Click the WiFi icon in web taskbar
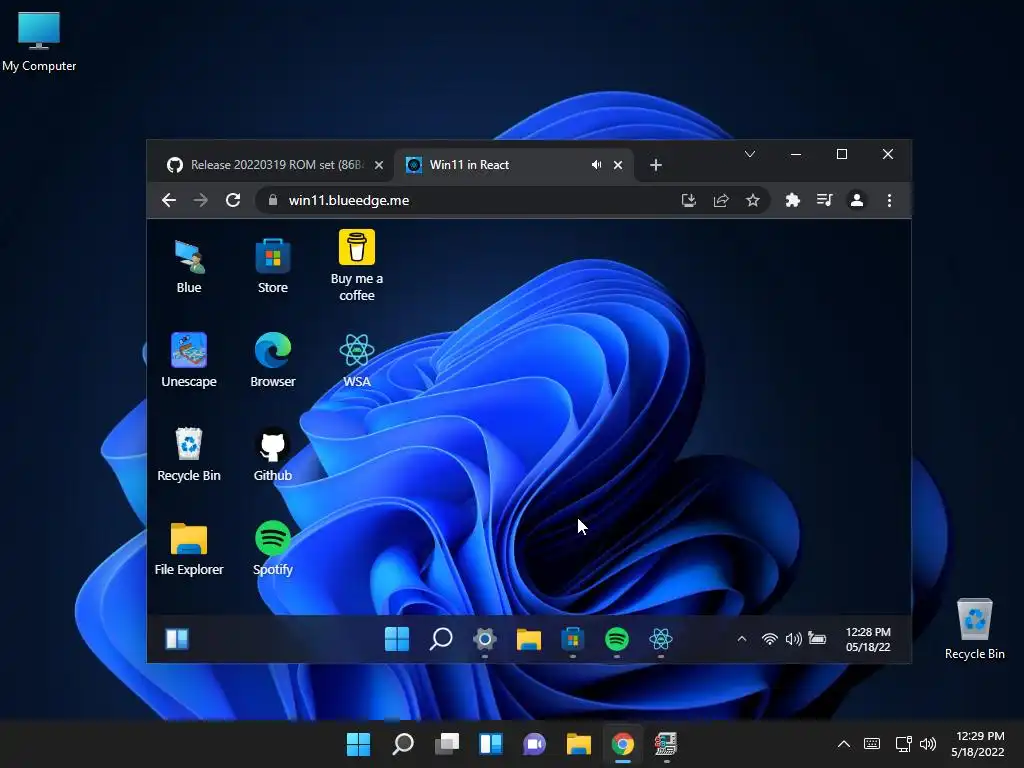The height and width of the screenshot is (768, 1024). point(770,639)
